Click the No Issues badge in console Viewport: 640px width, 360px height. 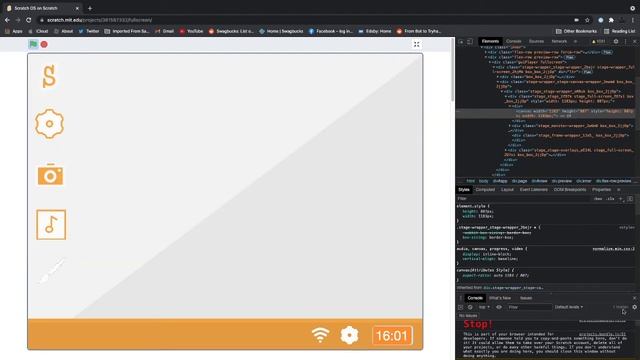tap(468, 316)
